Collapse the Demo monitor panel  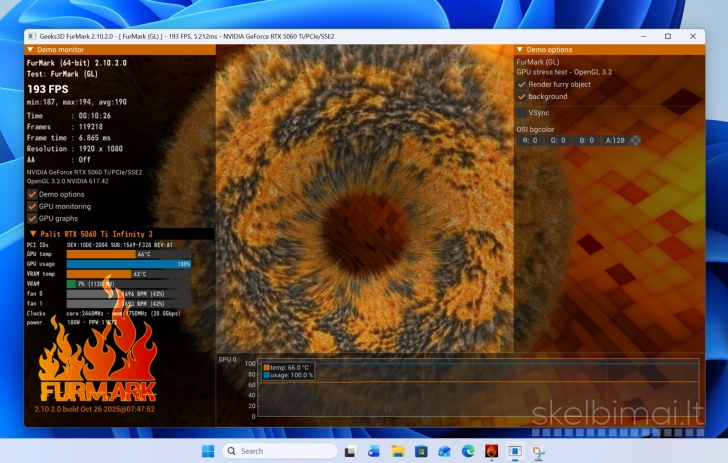click(30, 49)
